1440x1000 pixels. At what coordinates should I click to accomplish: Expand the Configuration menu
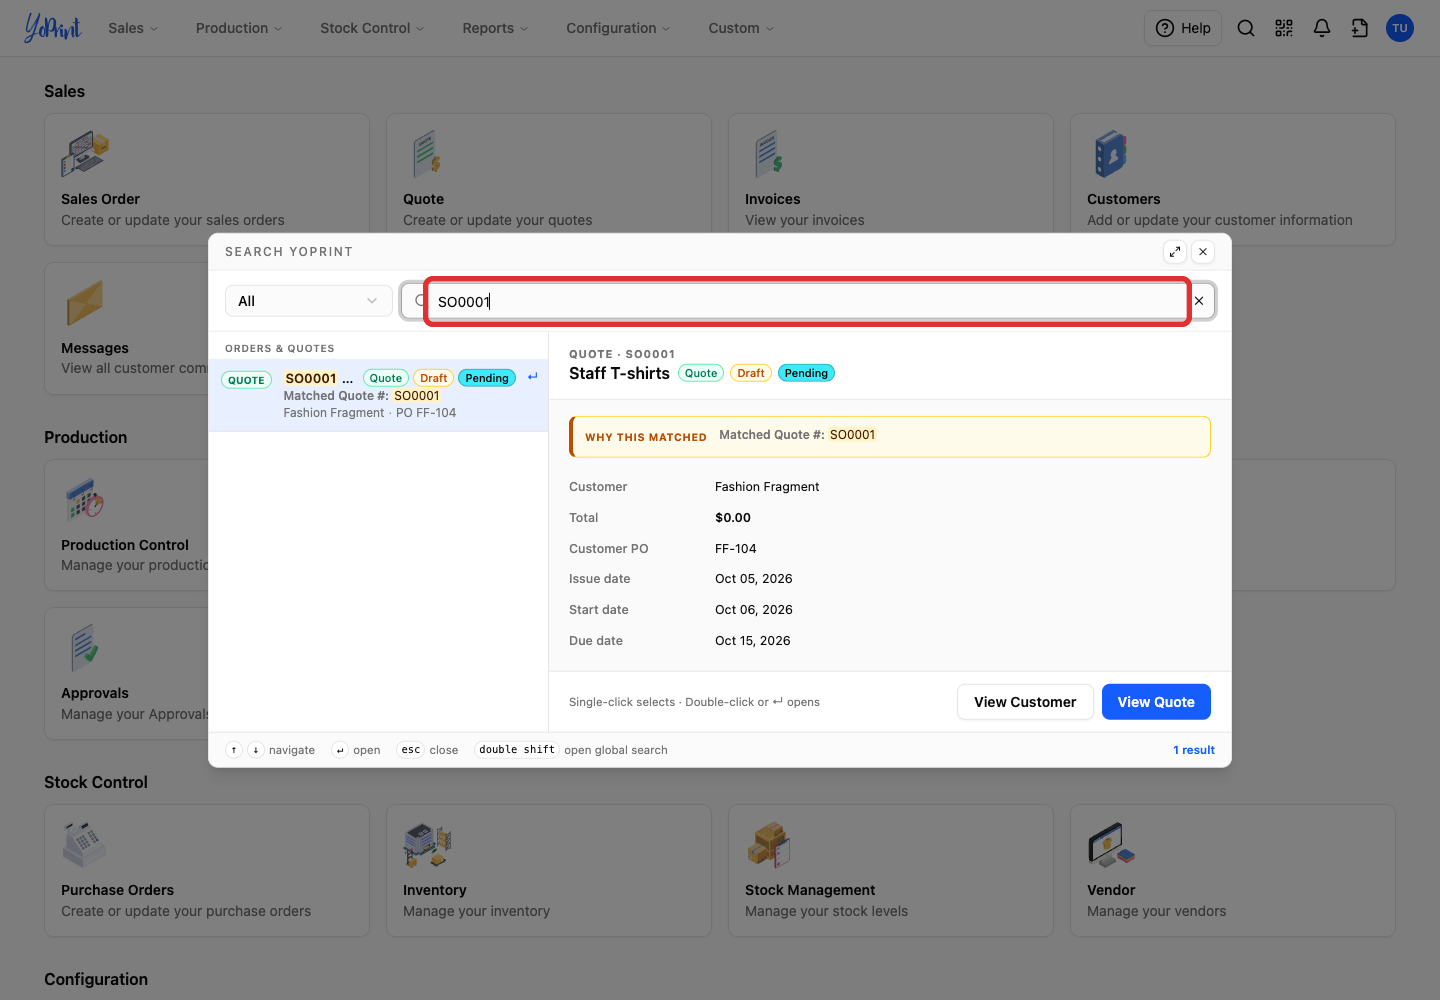[x=618, y=28]
